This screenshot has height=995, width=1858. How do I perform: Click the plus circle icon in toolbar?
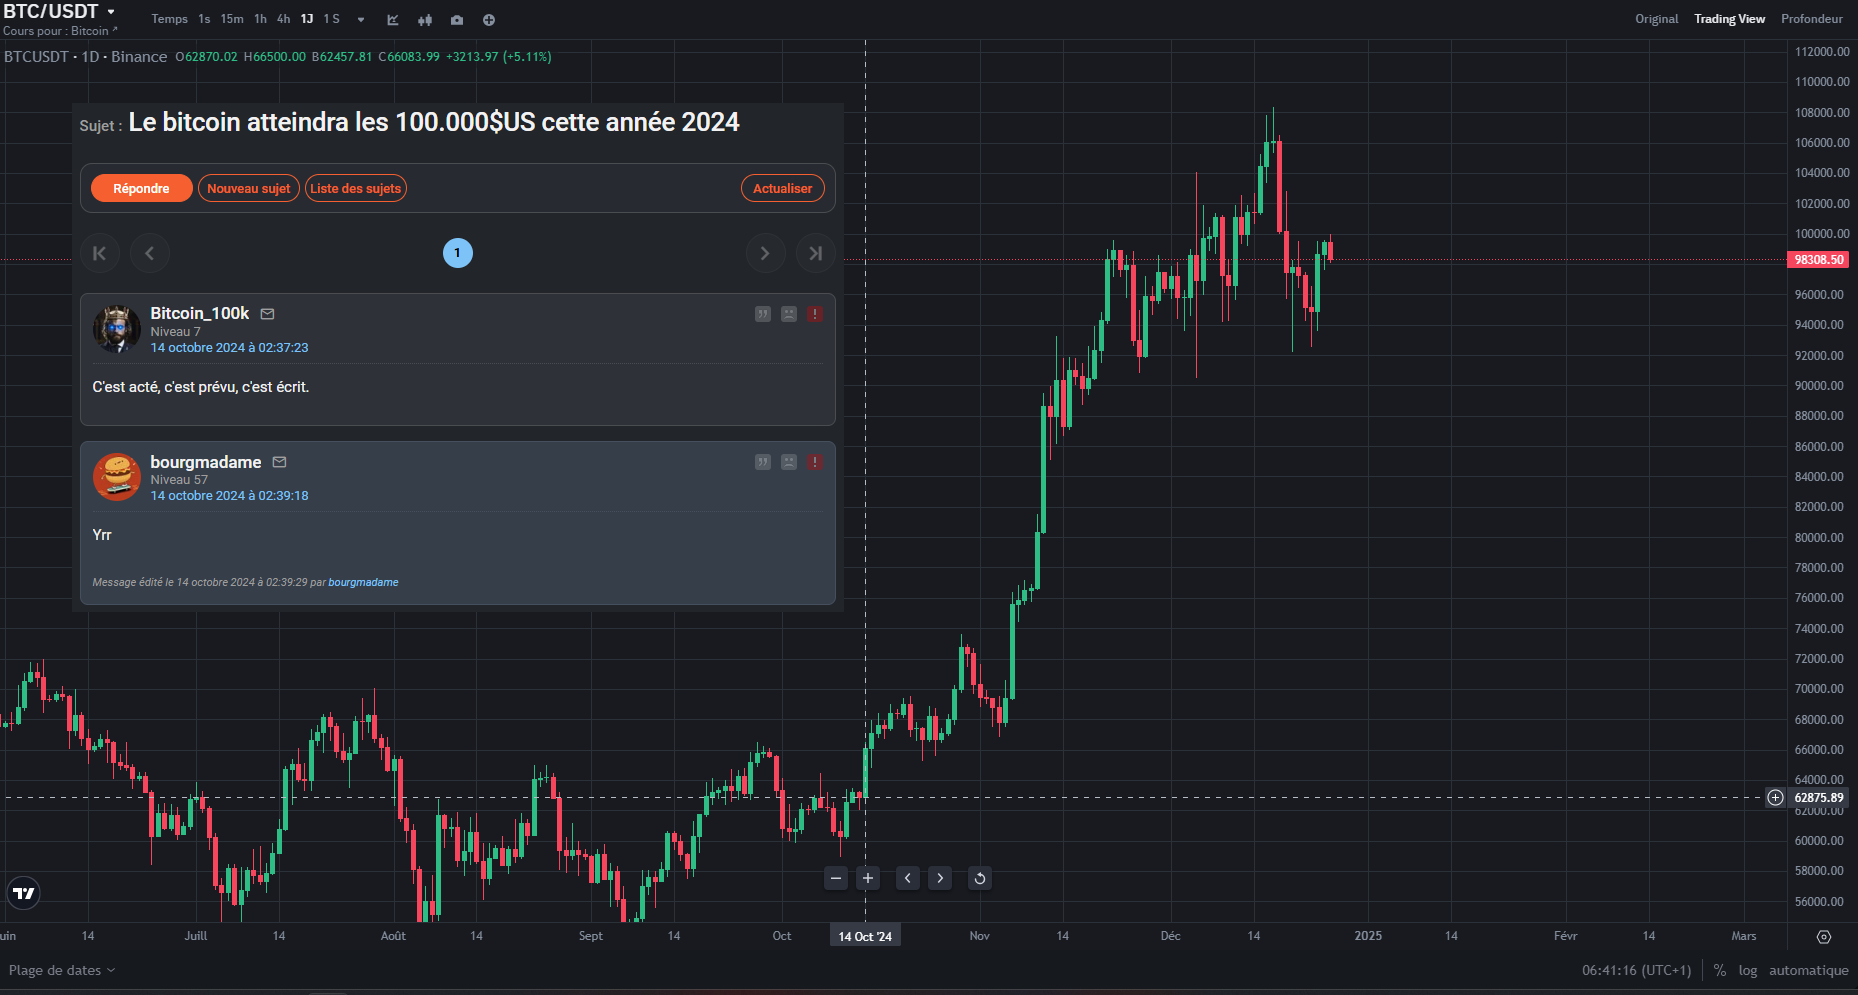pyautogui.click(x=489, y=20)
